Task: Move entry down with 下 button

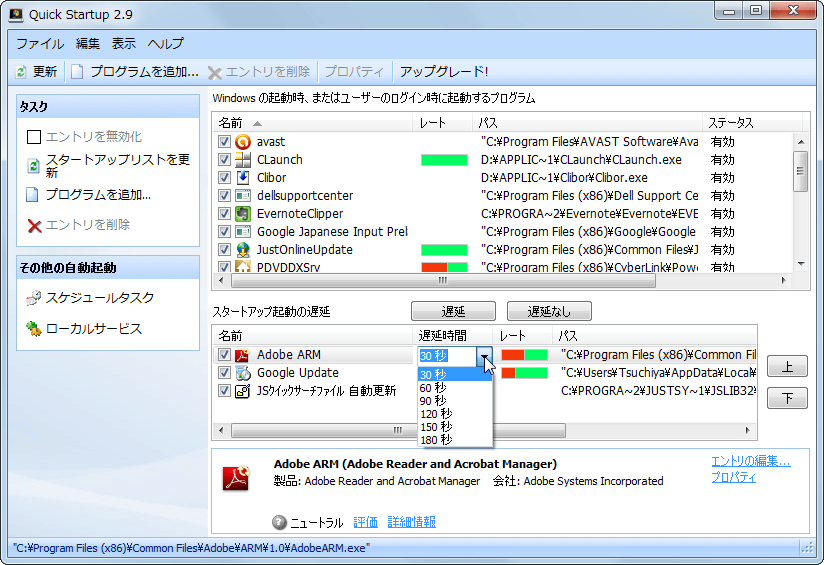Action: coord(787,398)
